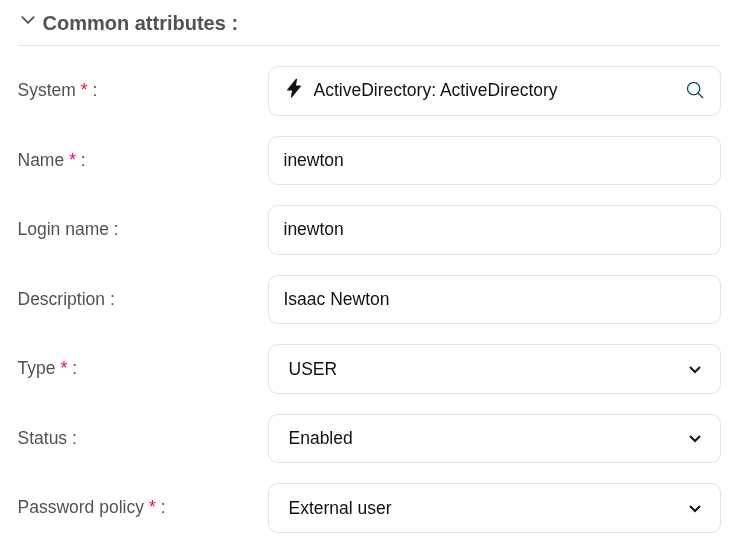Image resolution: width=732 pixels, height=543 pixels.
Task: Open Password policy dropdown showing External user
Action: coord(480,508)
